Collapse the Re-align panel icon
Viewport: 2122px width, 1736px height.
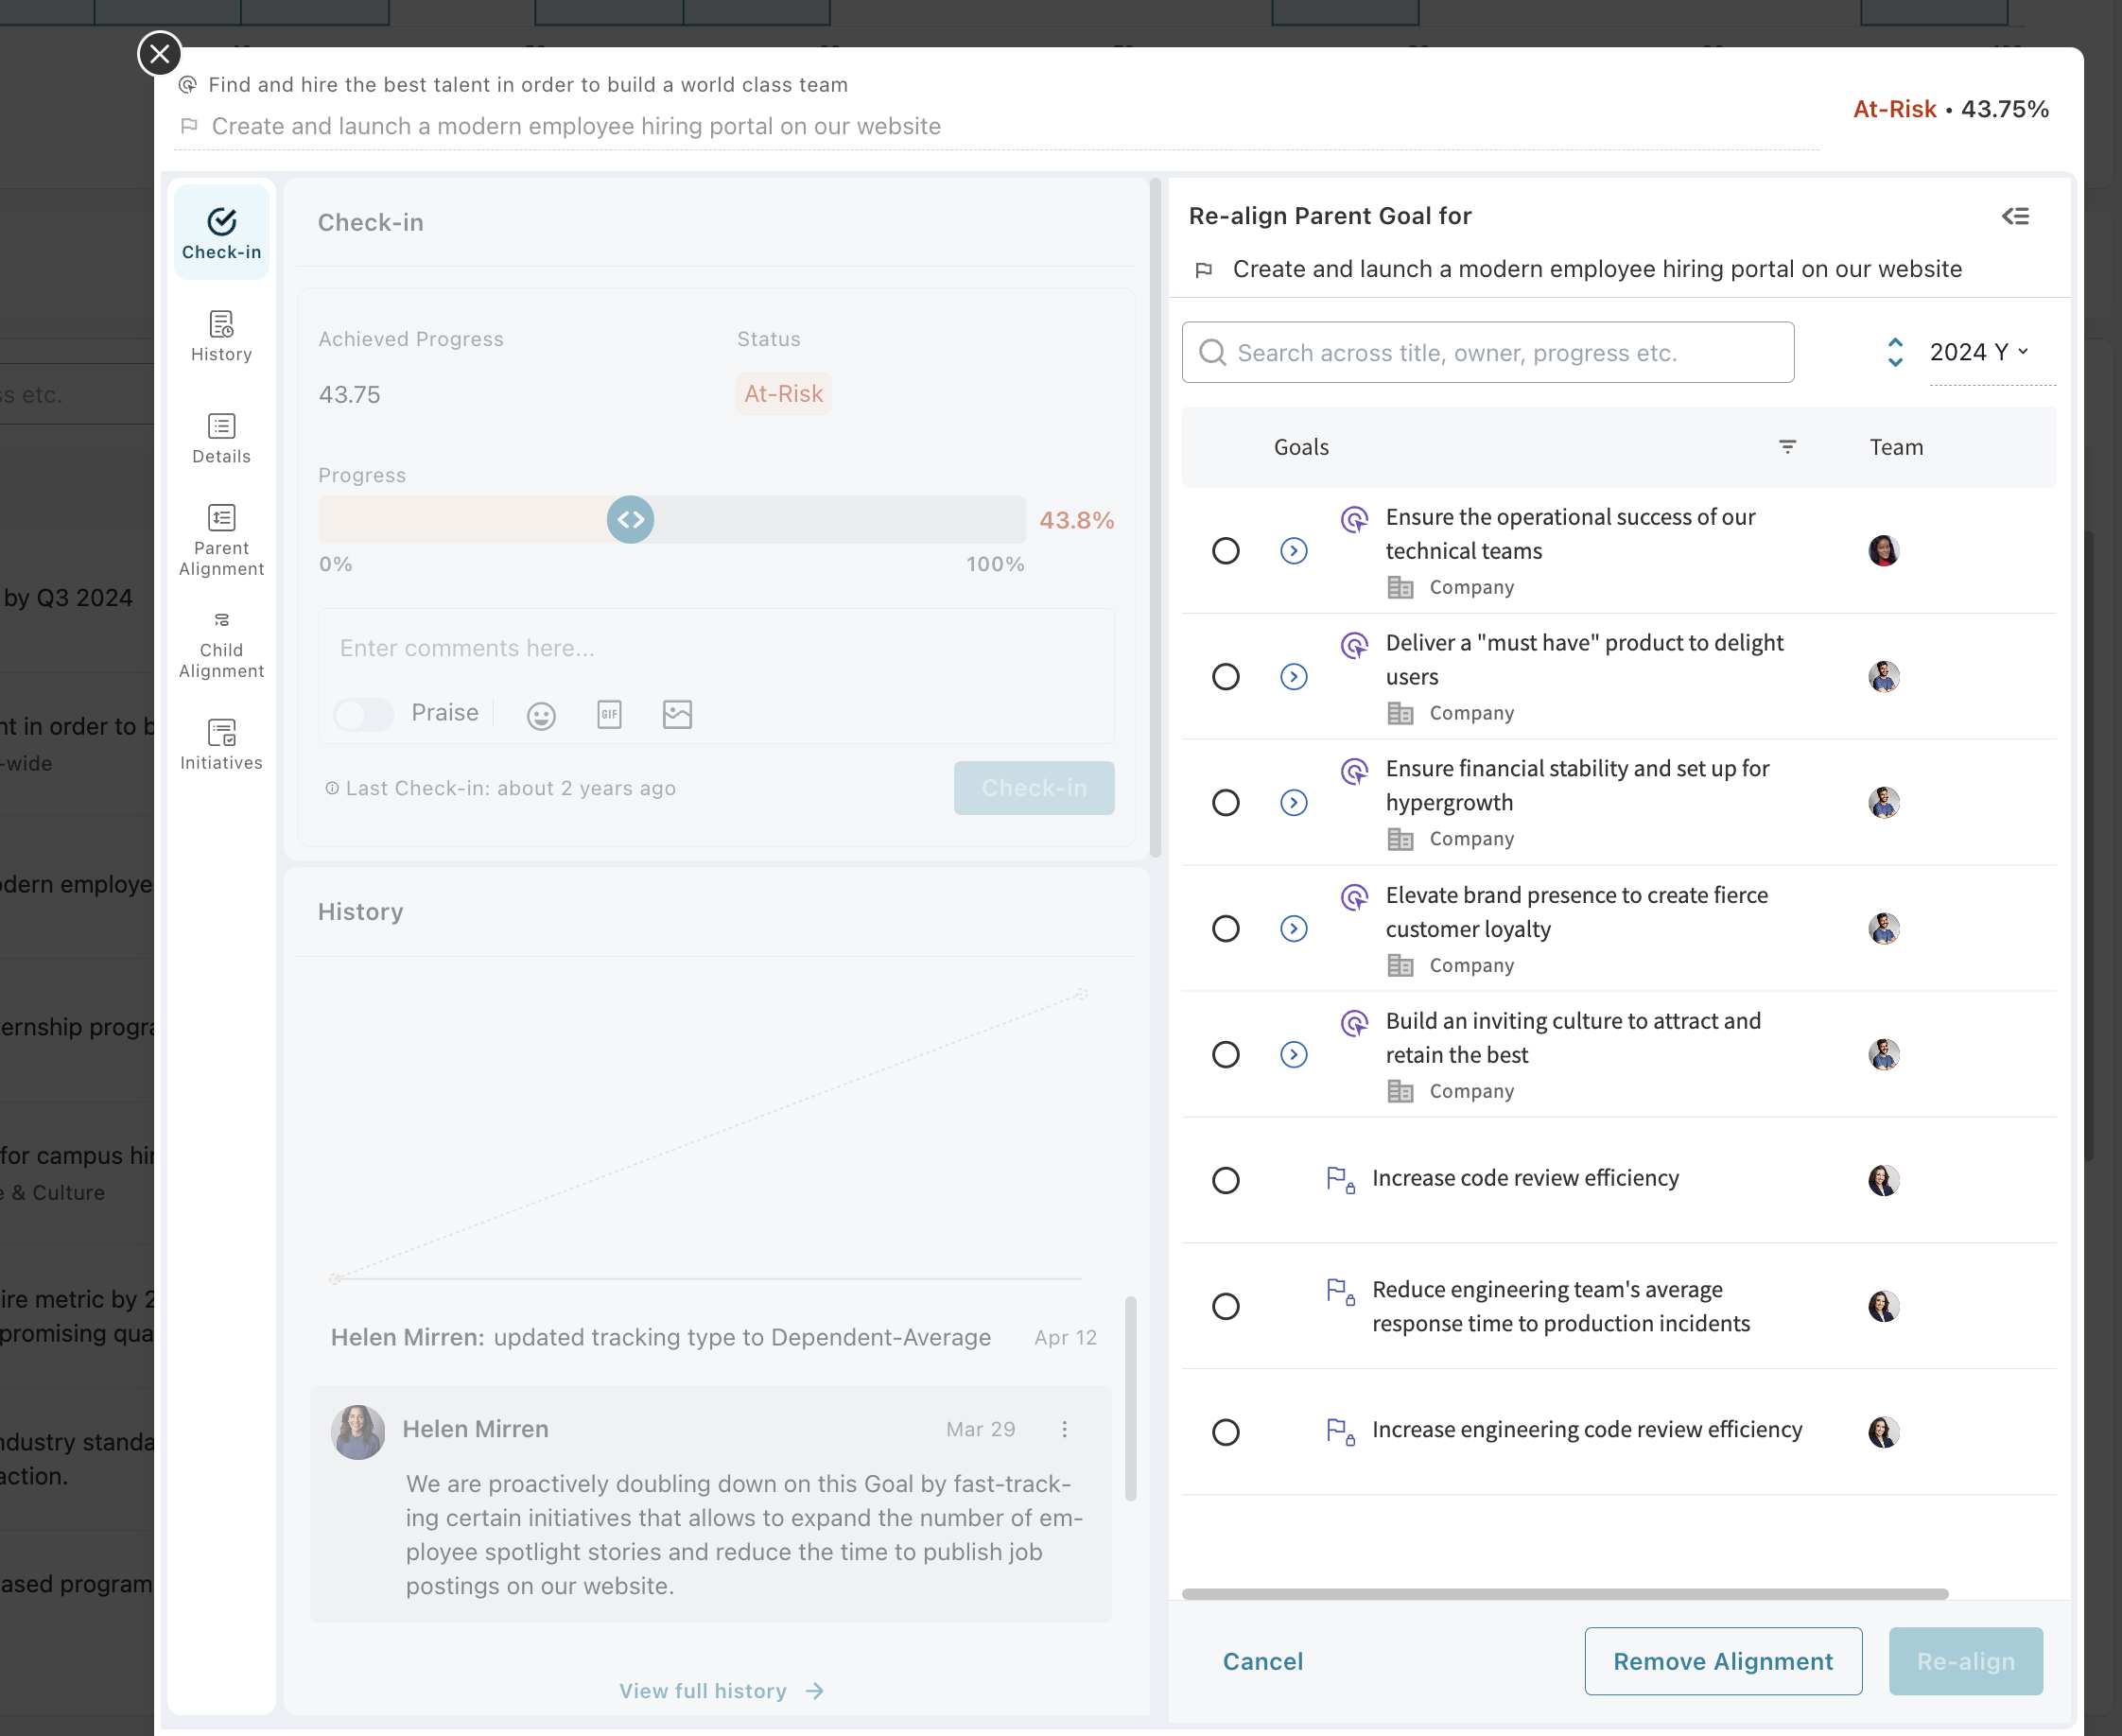click(2015, 216)
